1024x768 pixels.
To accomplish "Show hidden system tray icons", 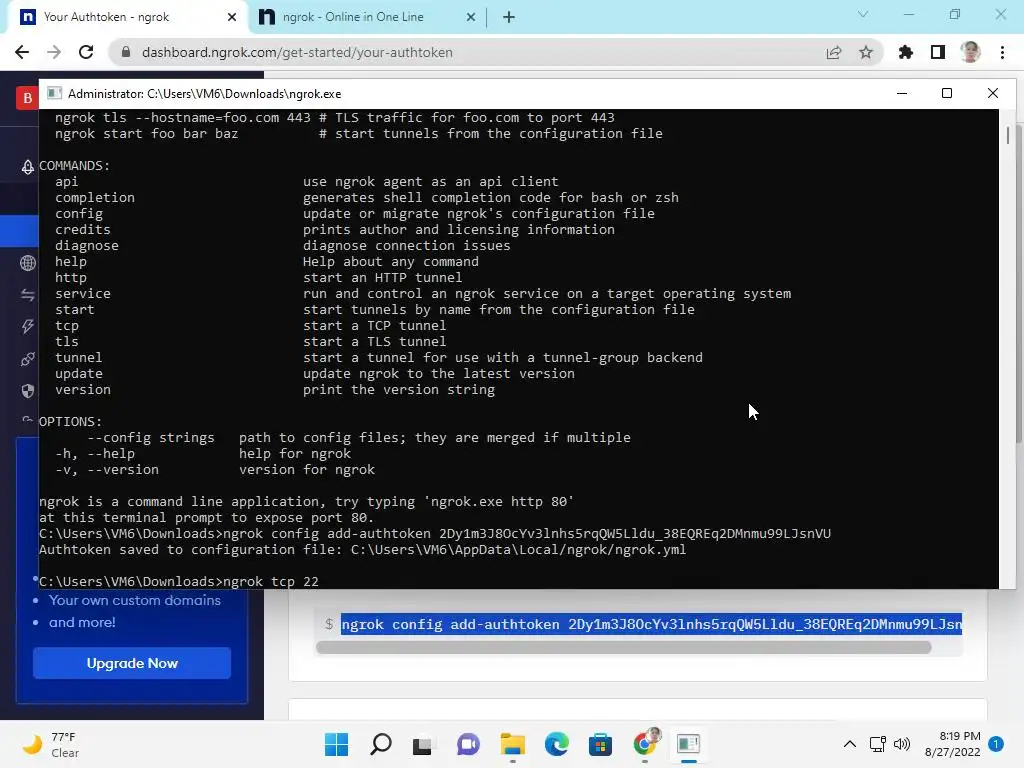I will (850, 744).
